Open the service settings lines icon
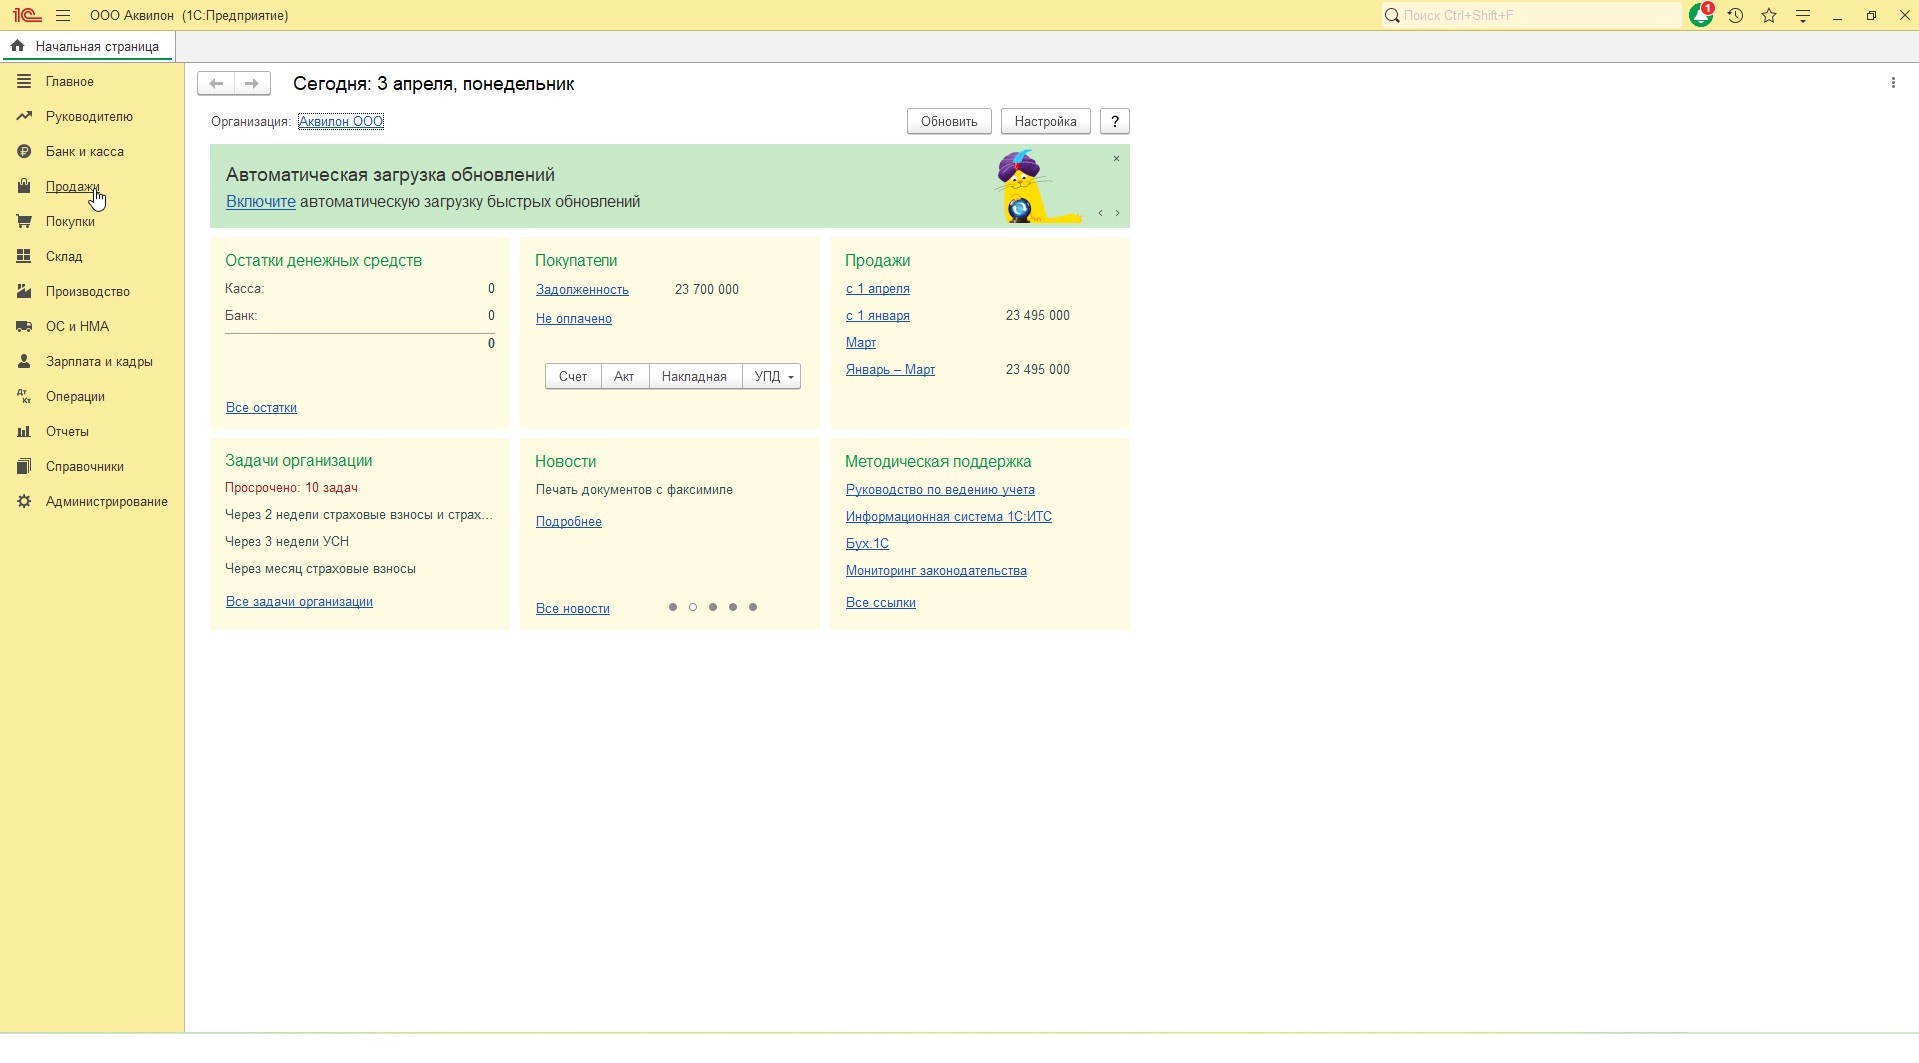 click(1803, 16)
